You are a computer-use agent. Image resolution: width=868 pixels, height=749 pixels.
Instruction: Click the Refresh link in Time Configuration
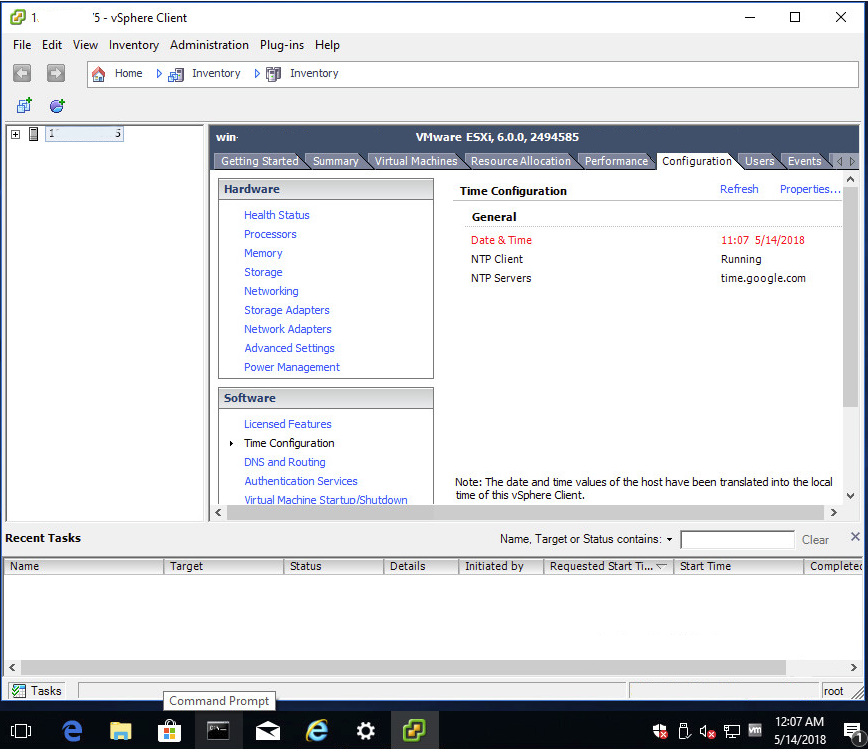tap(739, 189)
